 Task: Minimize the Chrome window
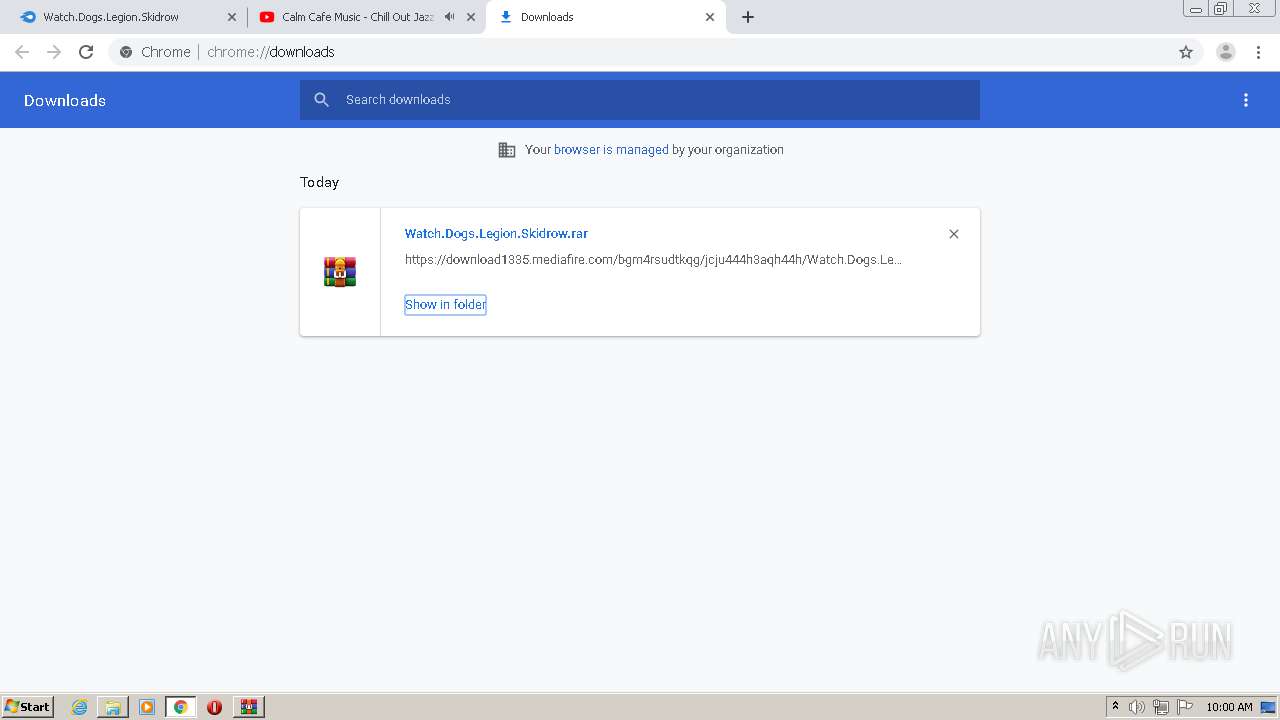pos(1196,9)
